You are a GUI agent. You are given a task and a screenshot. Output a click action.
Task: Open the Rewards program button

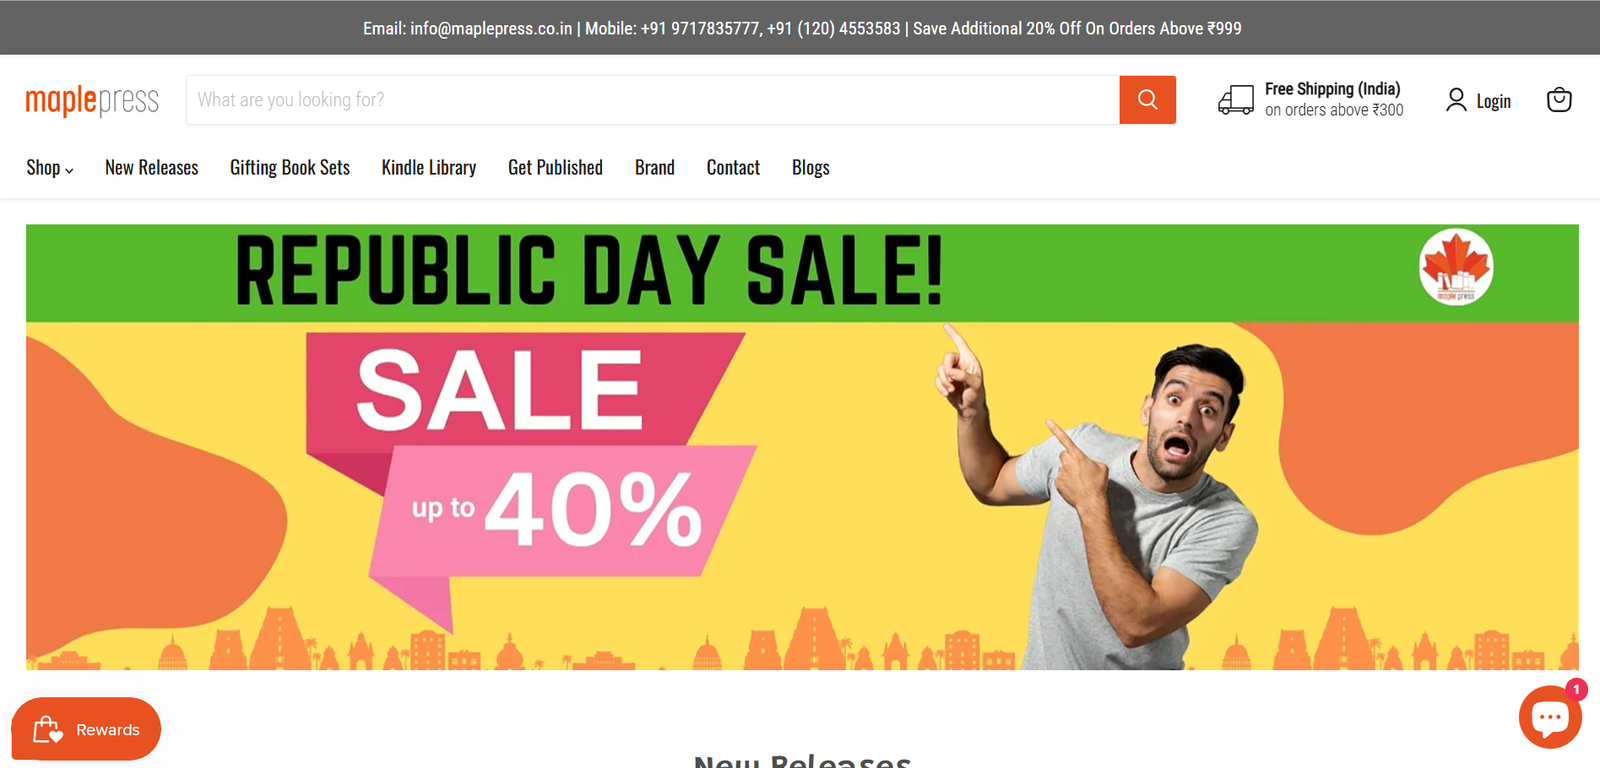point(86,729)
